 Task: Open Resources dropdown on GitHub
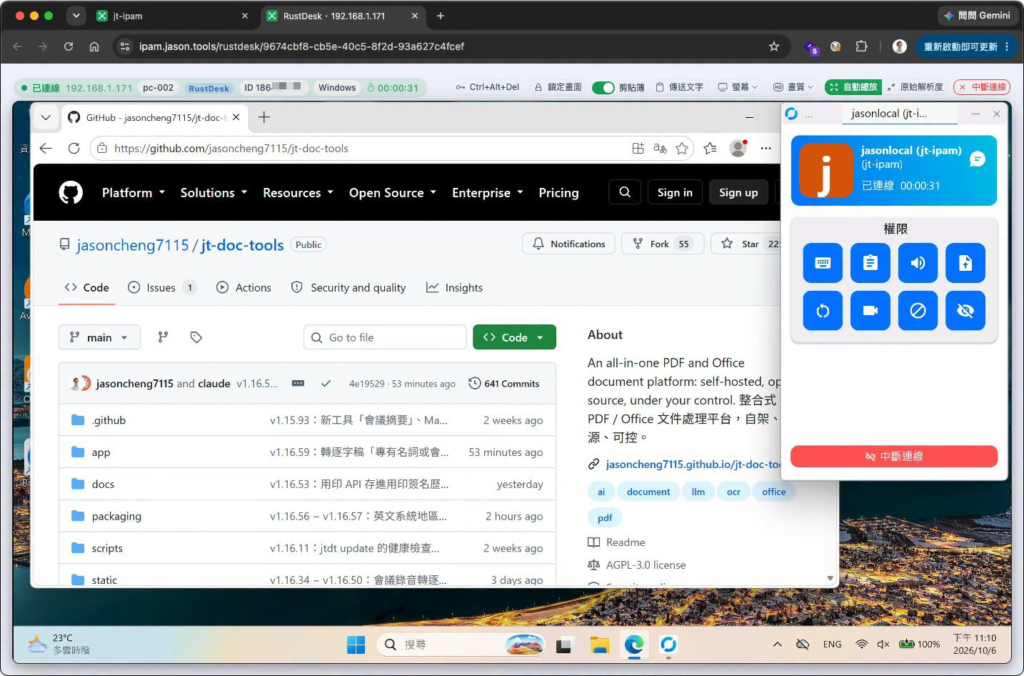298,193
